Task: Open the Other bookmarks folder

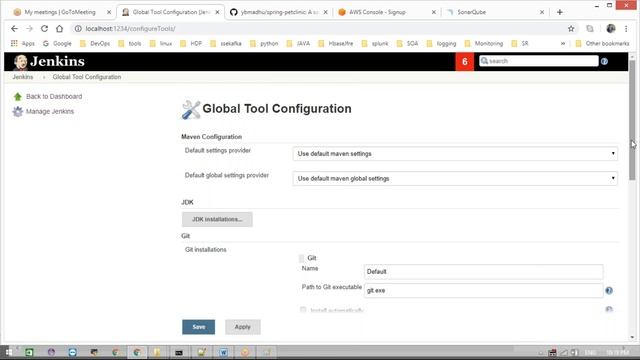Action: pyautogui.click(x=602, y=43)
